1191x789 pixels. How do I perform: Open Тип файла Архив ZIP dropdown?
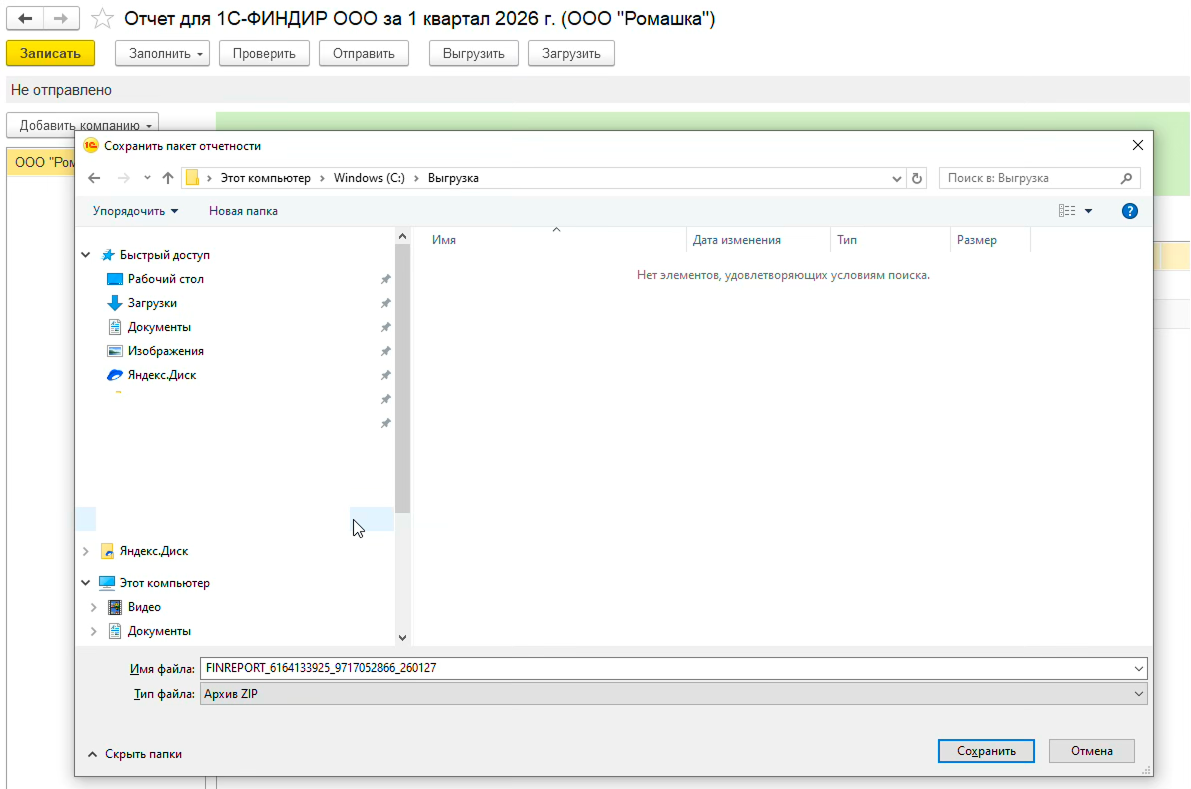click(674, 694)
